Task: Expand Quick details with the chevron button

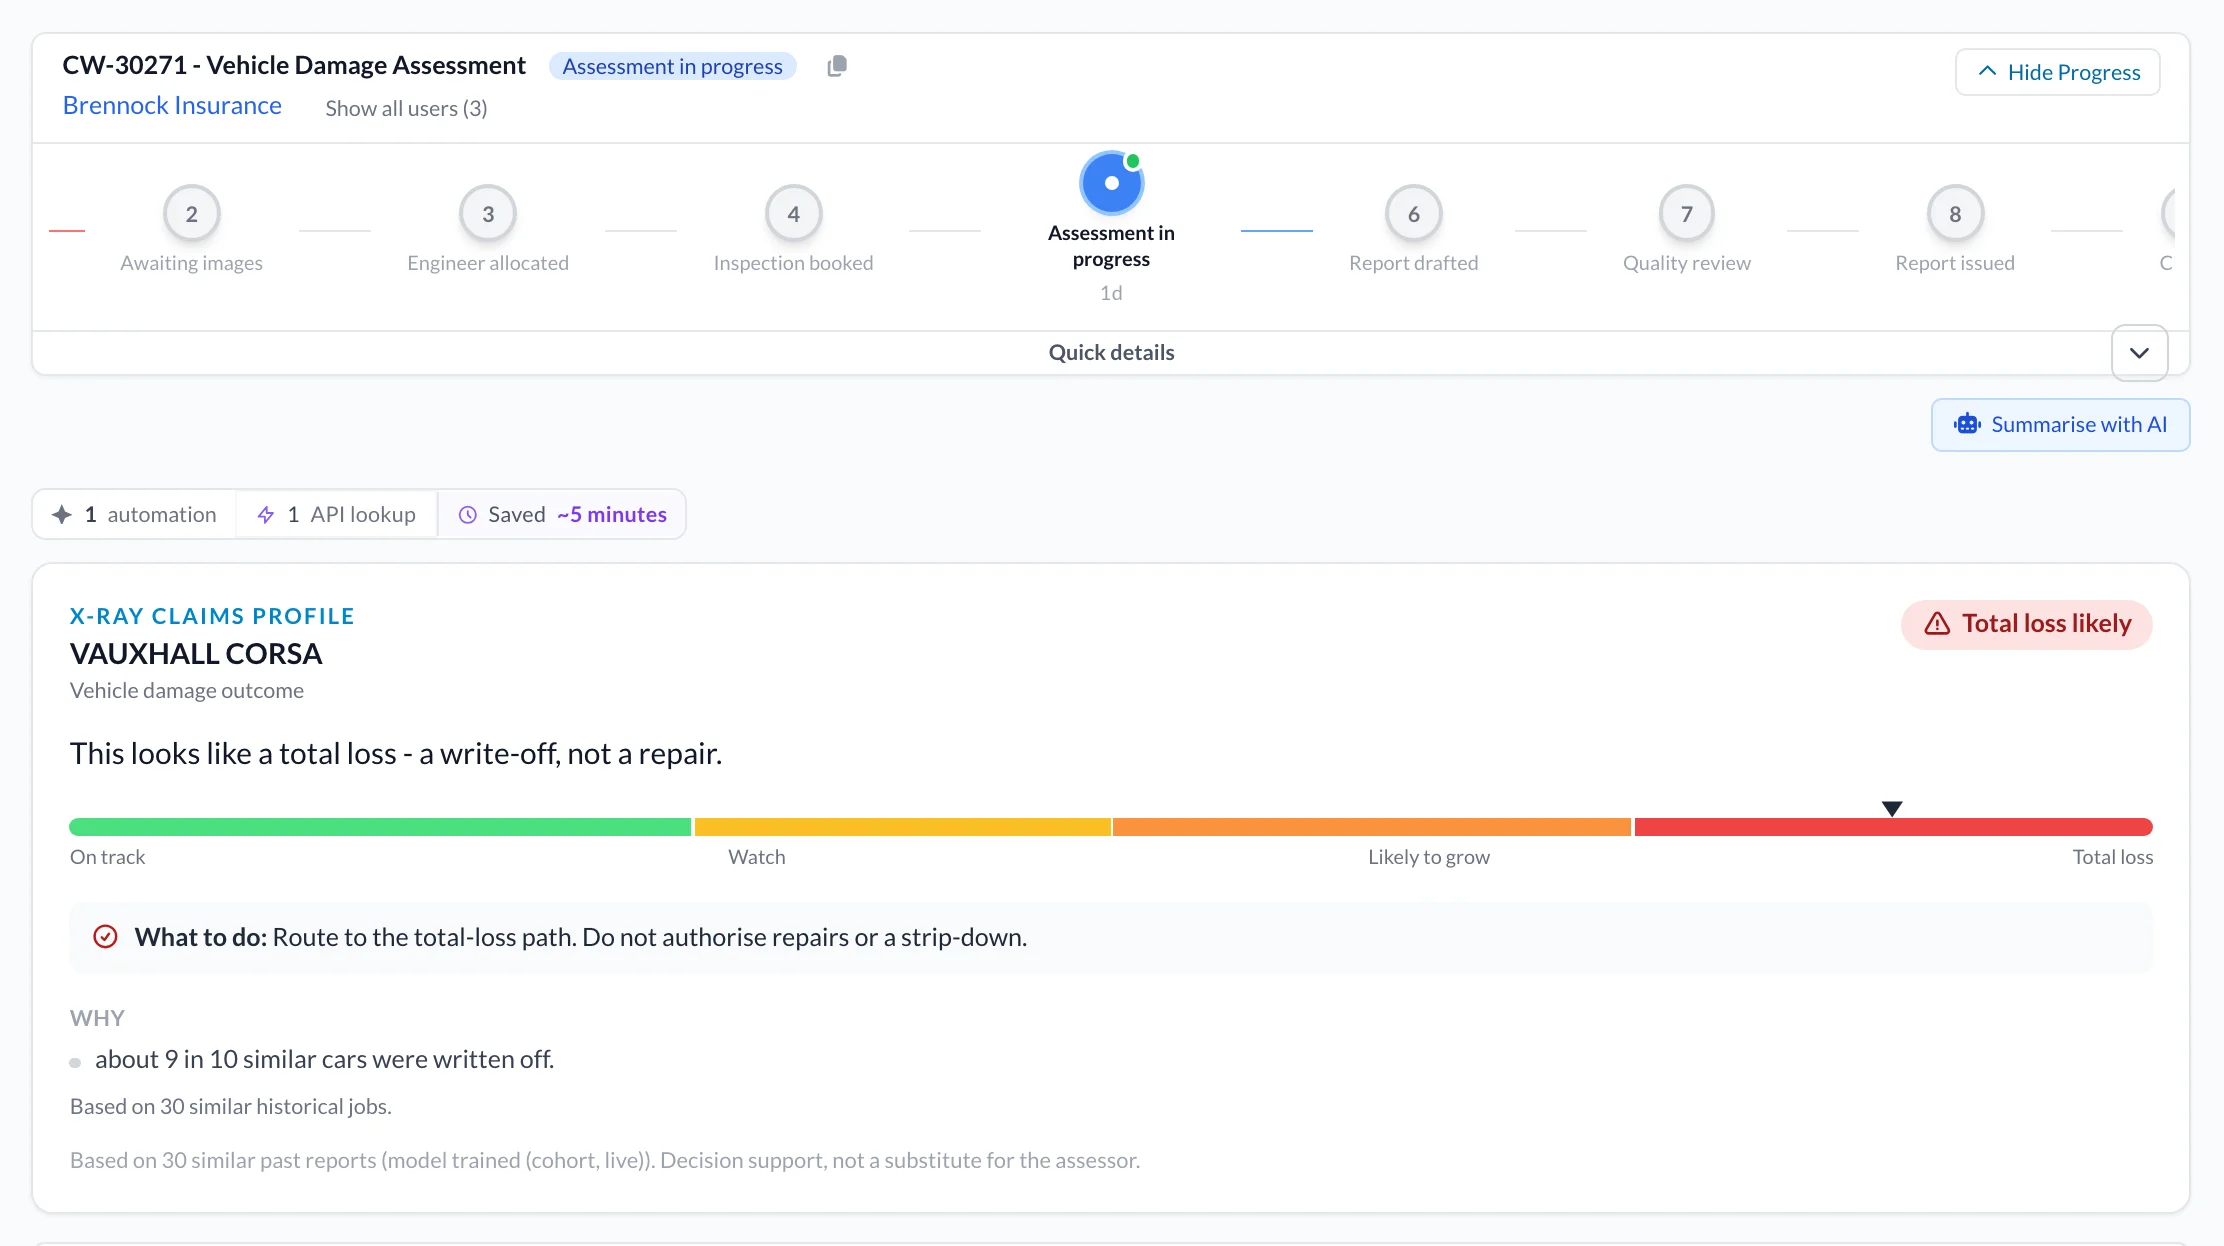Action: click(2139, 353)
